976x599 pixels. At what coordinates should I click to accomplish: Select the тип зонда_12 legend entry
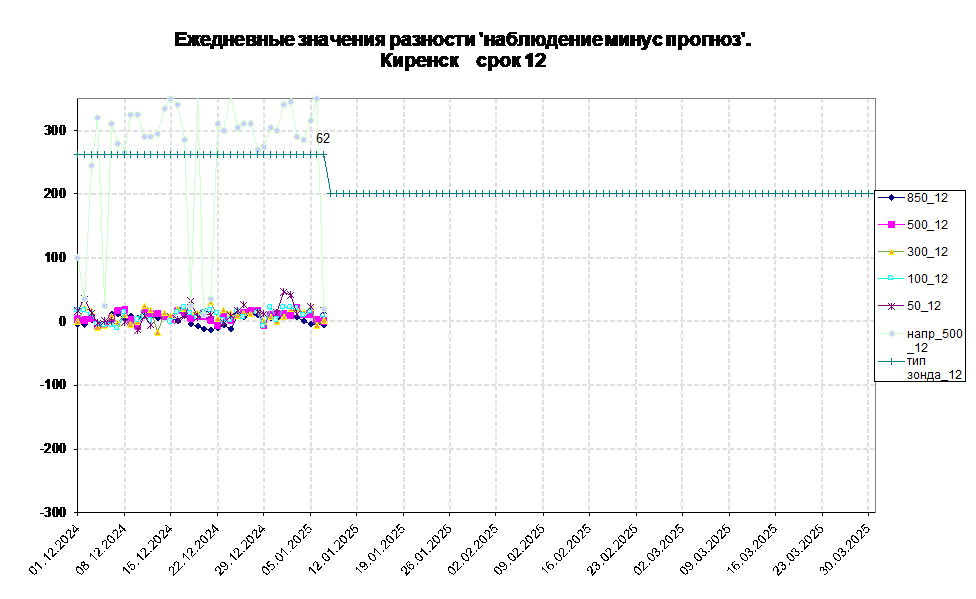[x=920, y=367]
